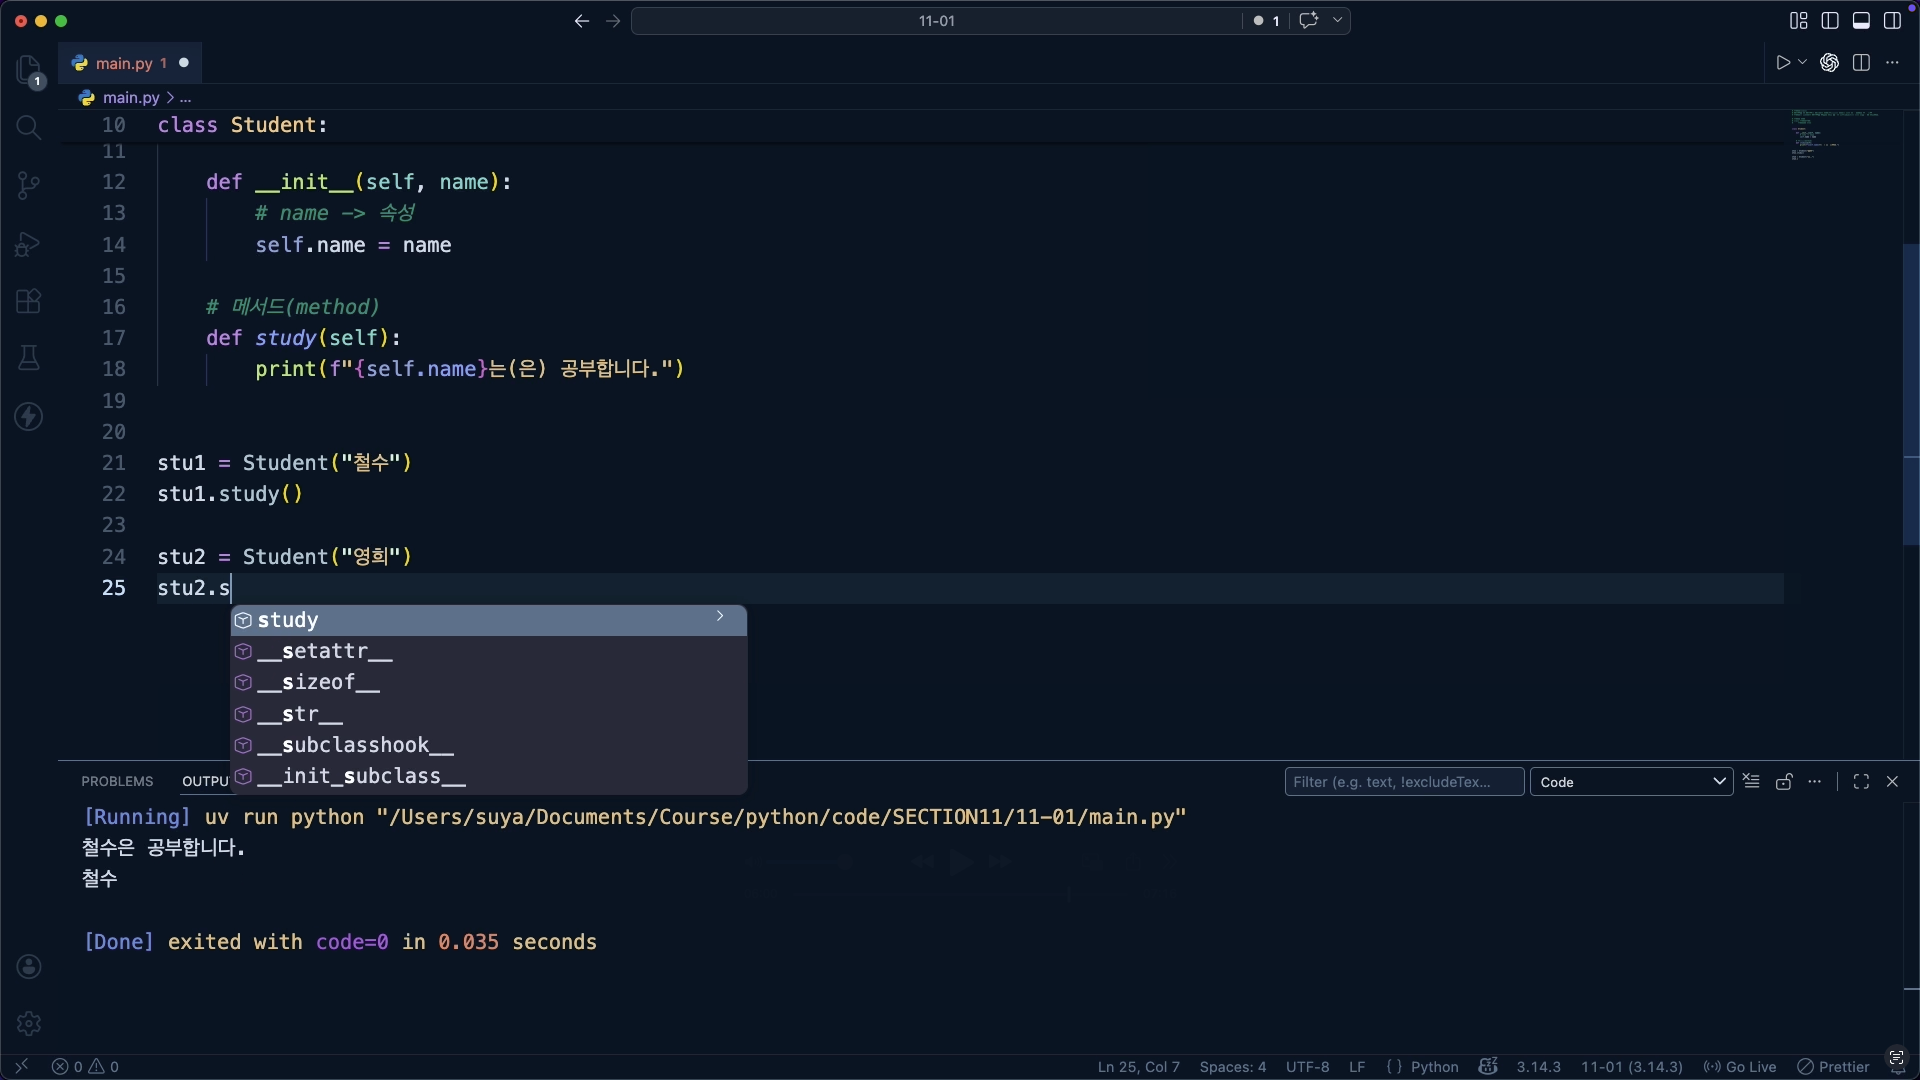Toggle the bottom panel visibility
Viewport: 1920px width, 1080px height.
click(1861, 21)
